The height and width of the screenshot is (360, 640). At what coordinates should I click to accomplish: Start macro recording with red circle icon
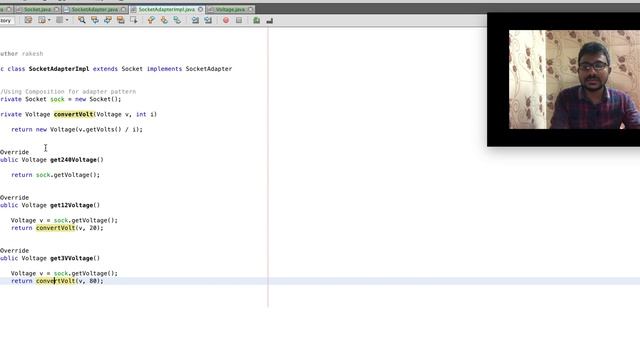[226, 20]
